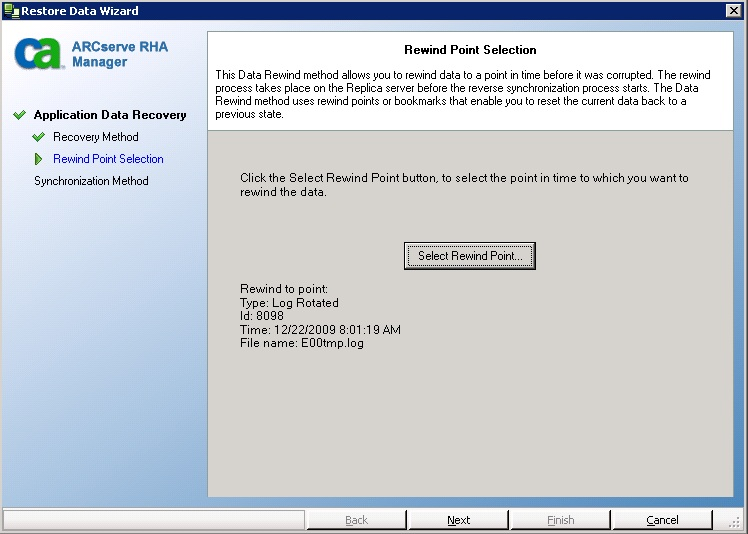Click the Rewind Point Selection arrow icon
This screenshot has width=748, height=534.
tap(39, 159)
